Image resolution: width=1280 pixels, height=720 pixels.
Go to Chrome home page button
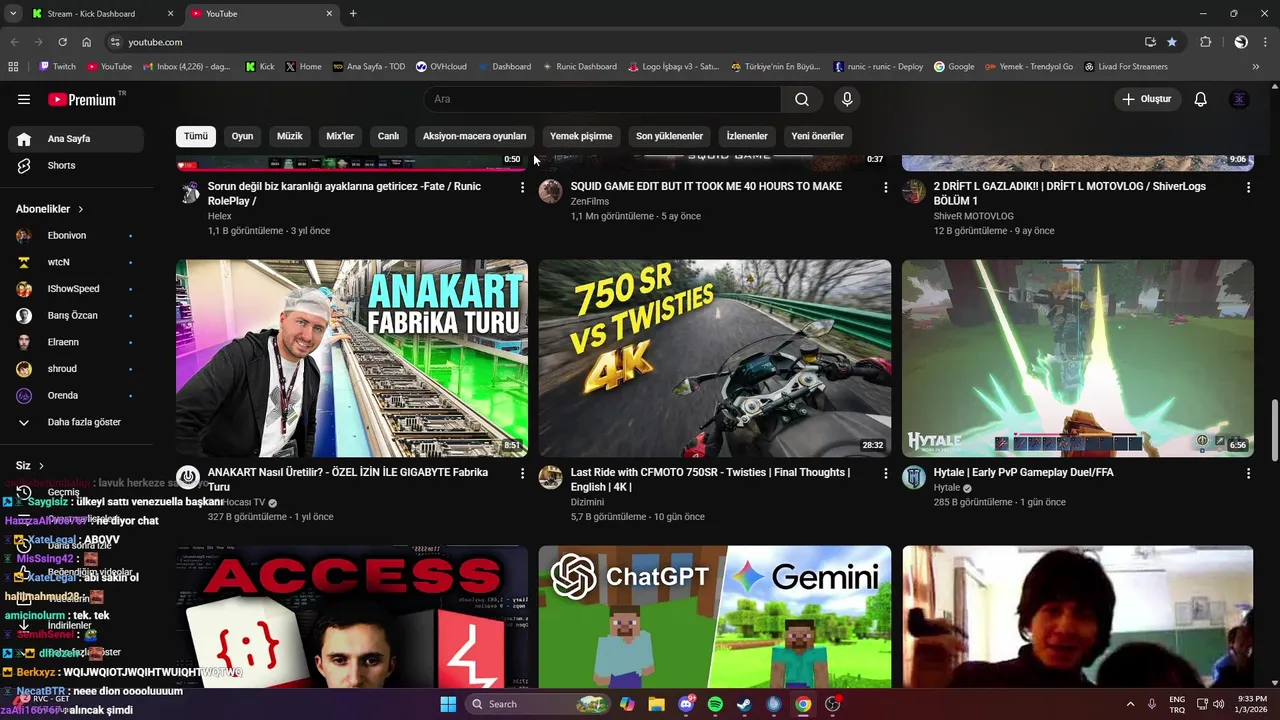point(87,42)
